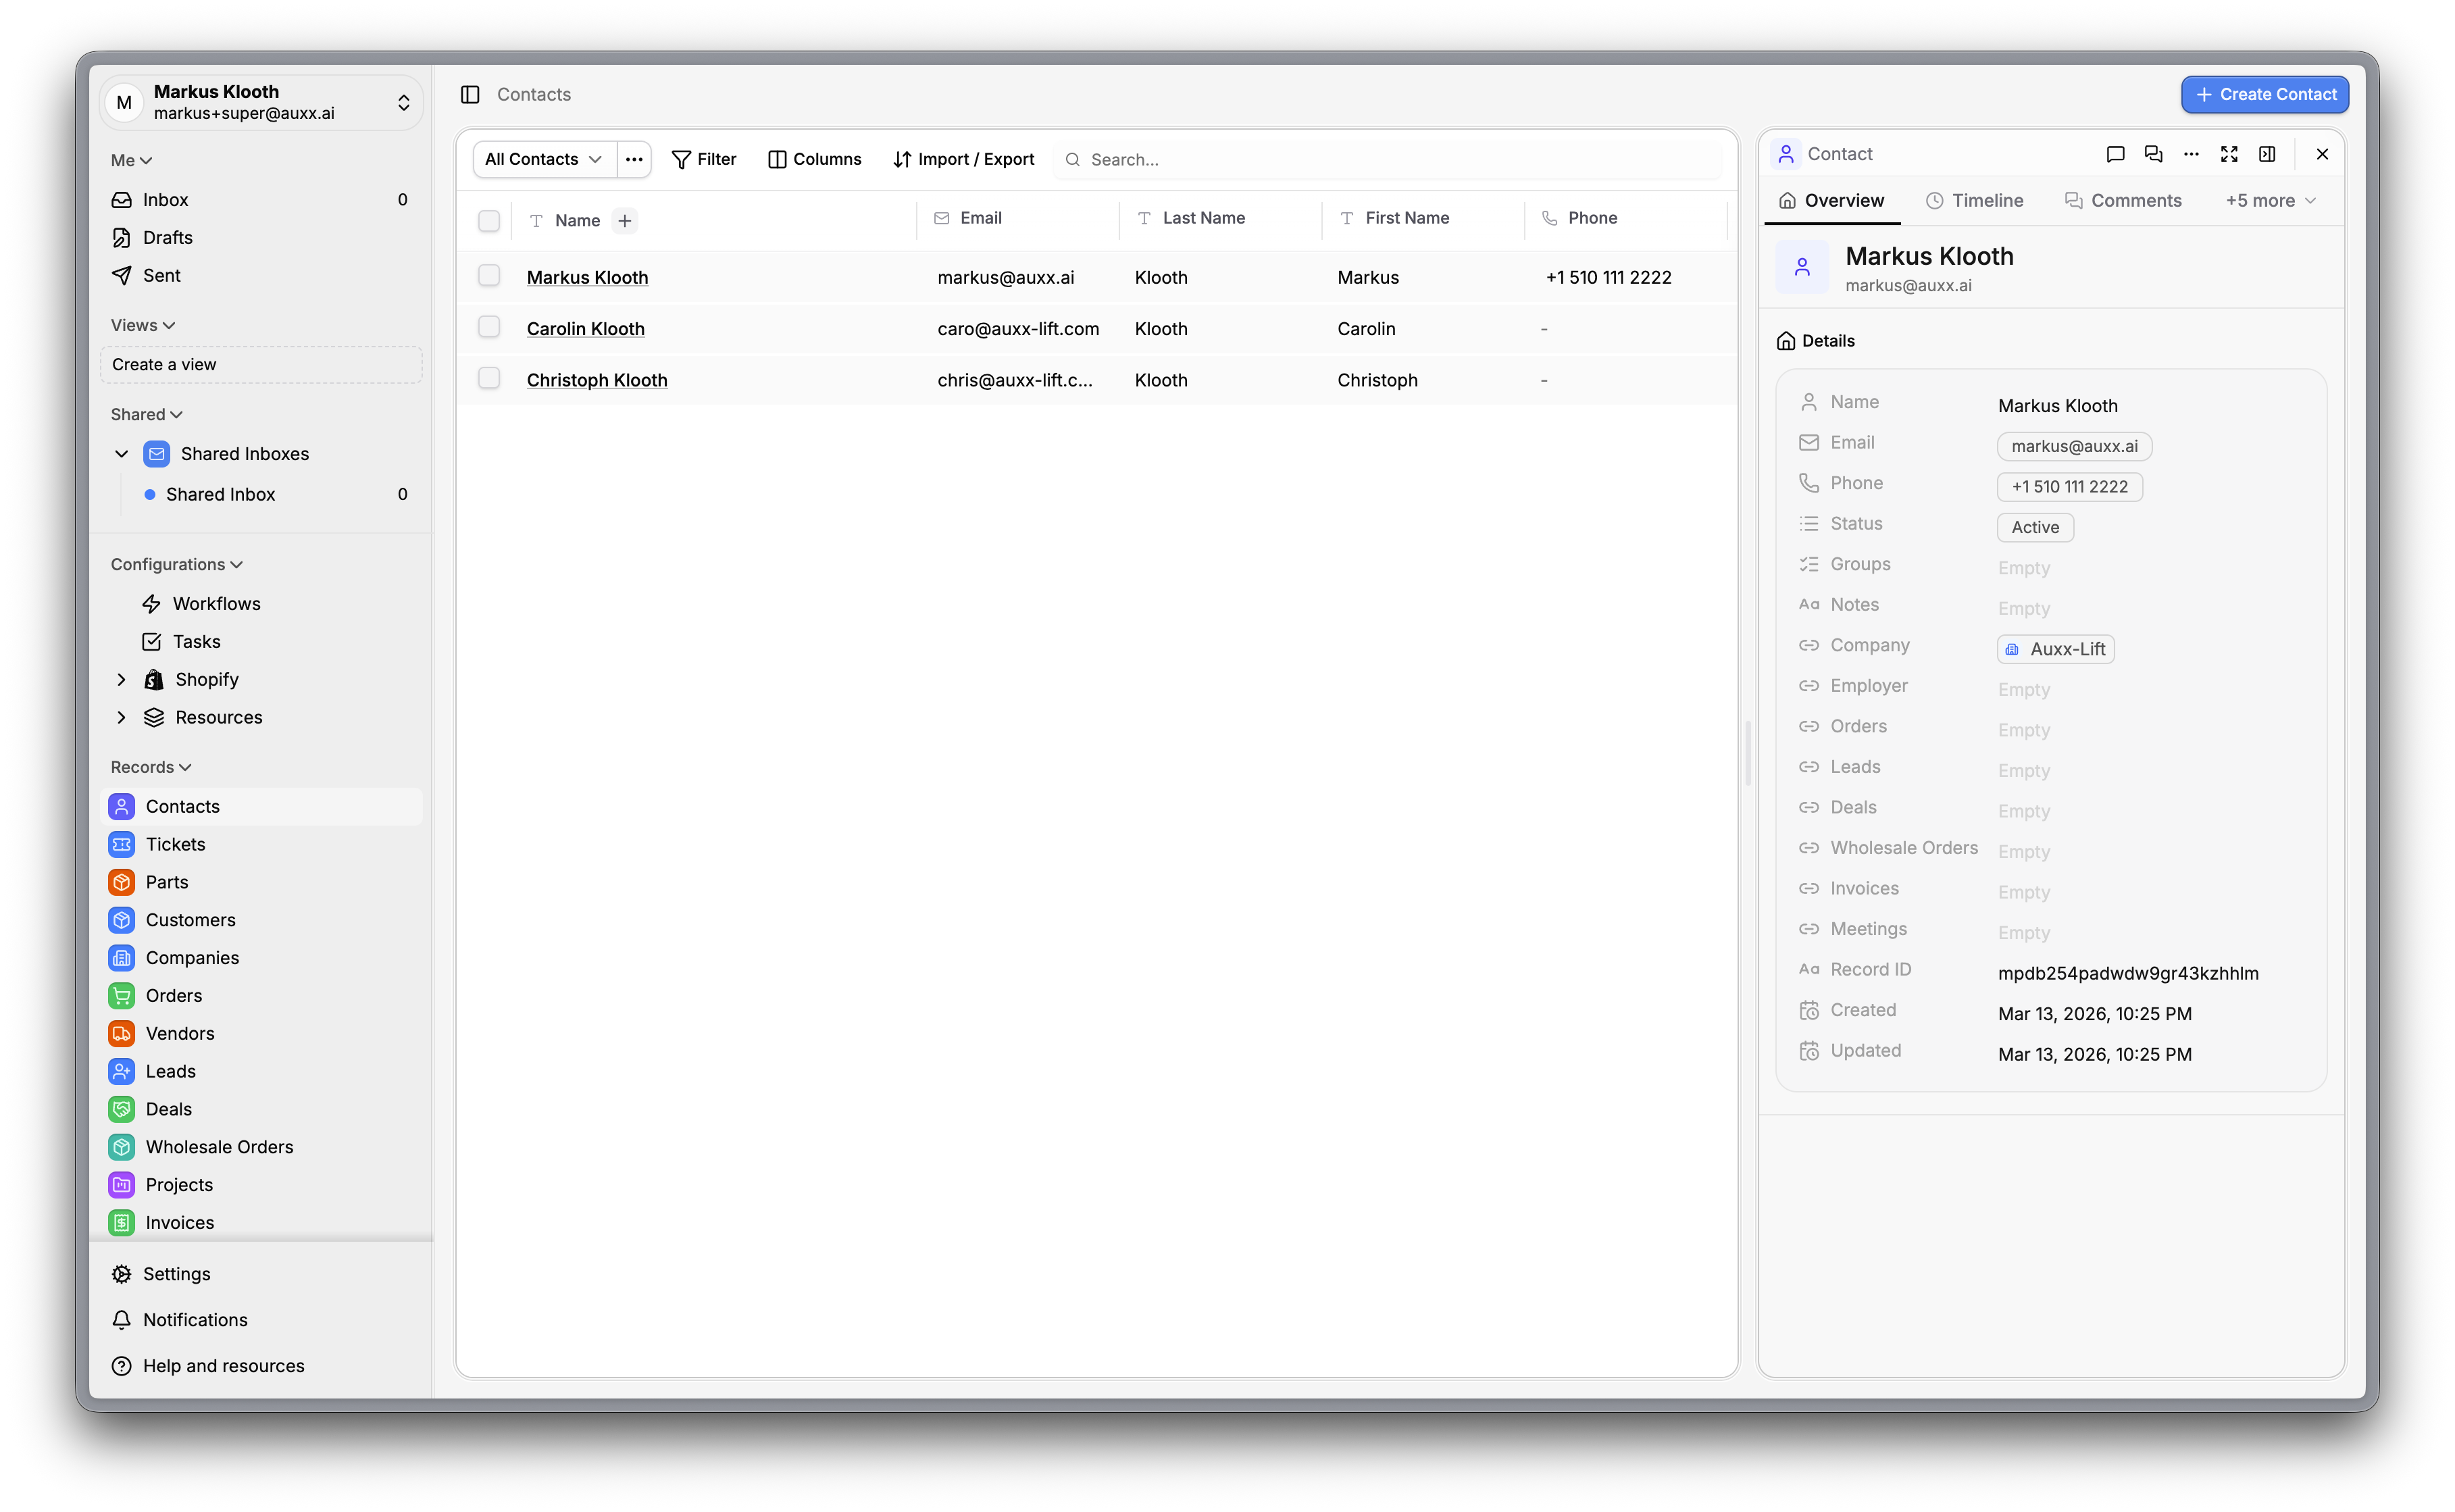Open the All Contacts view dropdown
Viewport: 2455px width, 1512px height.
click(x=544, y=159)
